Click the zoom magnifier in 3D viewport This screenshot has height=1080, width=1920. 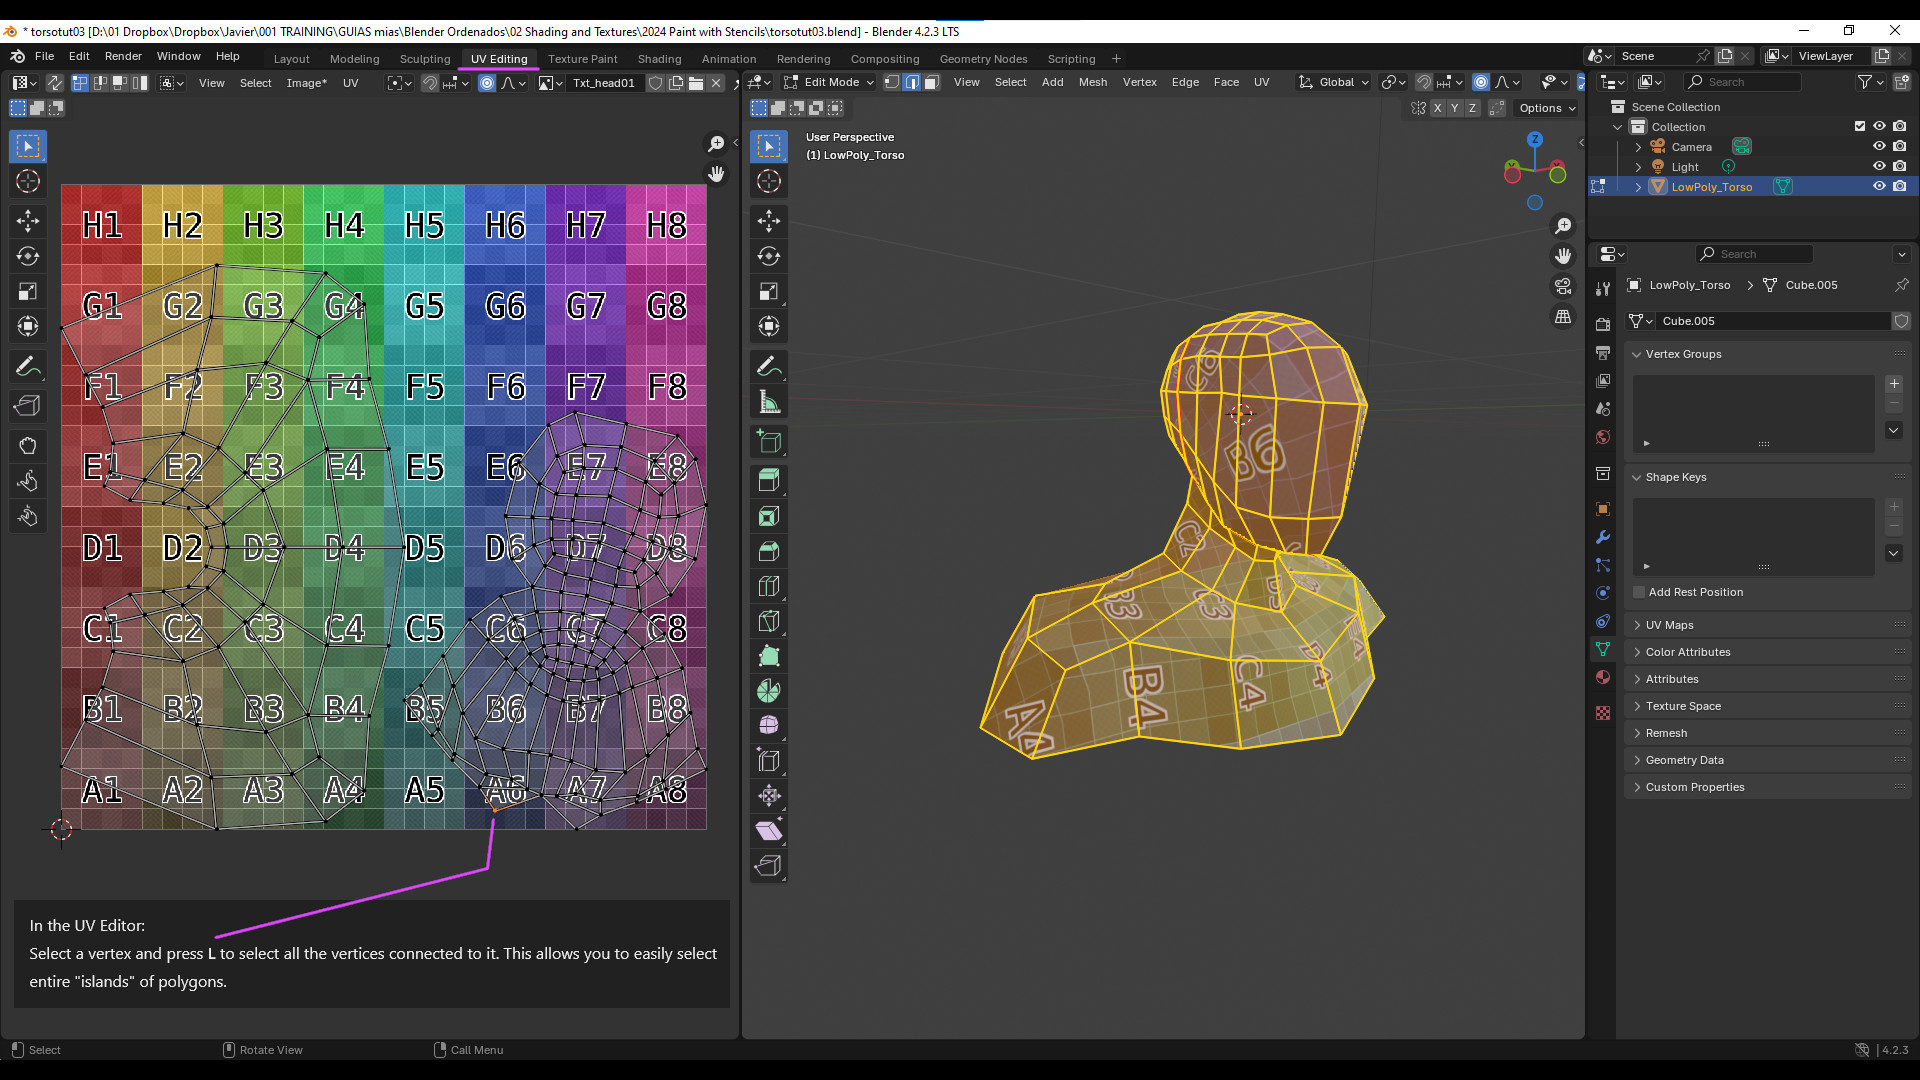[1563, 226]
